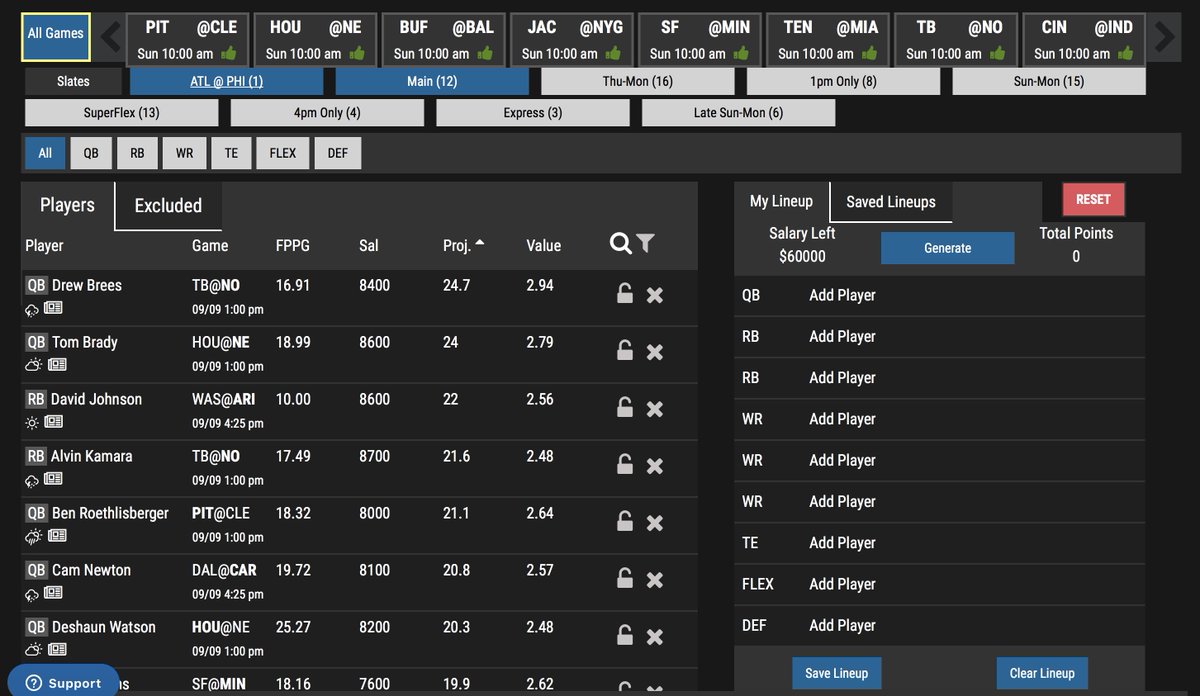Open the news icon for Tom Brady
The image size is (1200, 696).
(57, 365)
